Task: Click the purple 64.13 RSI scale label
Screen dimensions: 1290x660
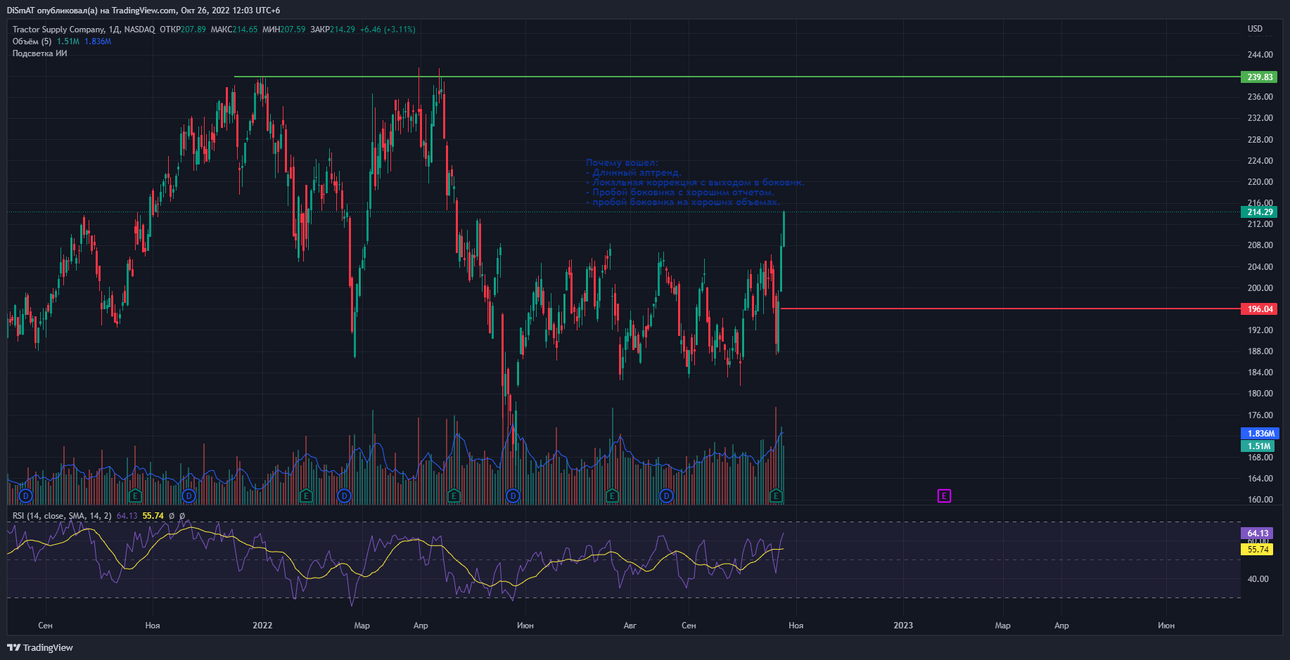Action: click(x=1257, y=534)
